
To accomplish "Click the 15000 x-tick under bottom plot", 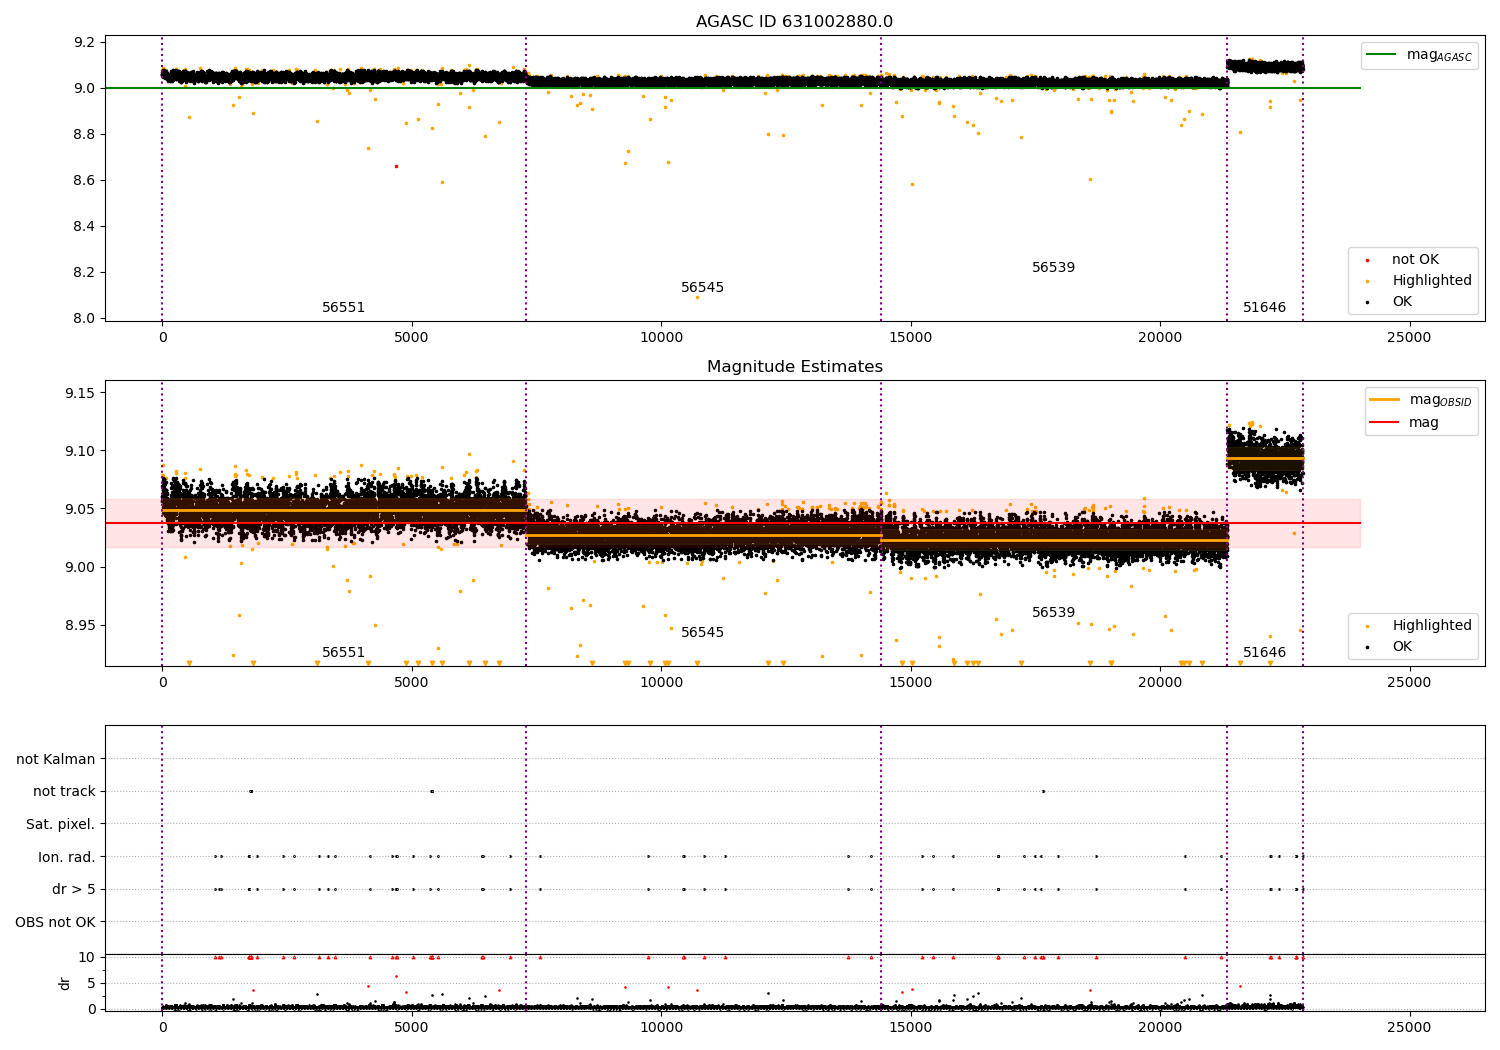I will pos(910,1028).
